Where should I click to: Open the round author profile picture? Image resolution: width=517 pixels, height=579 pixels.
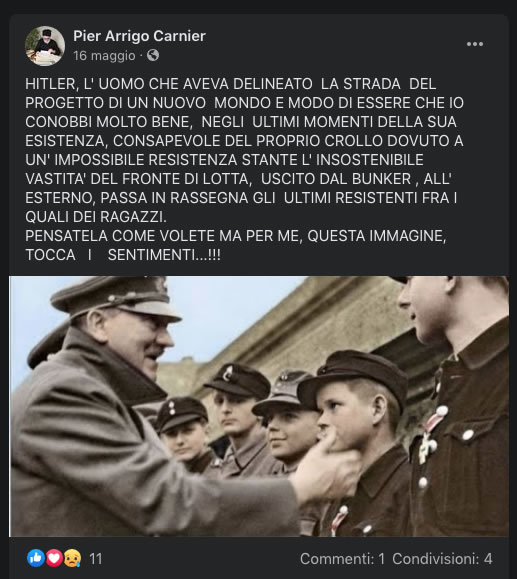(x=45, y=46)
